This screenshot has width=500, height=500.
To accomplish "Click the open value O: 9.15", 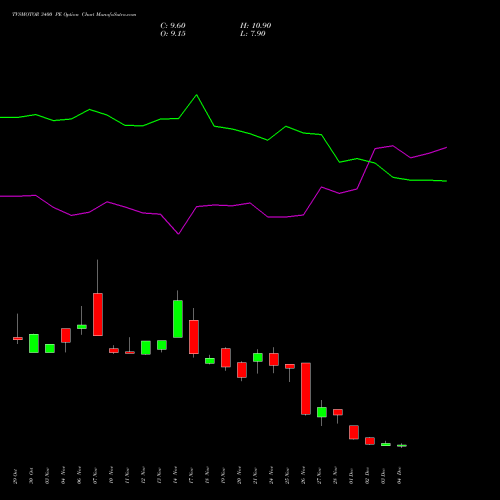I will point(173,34).
